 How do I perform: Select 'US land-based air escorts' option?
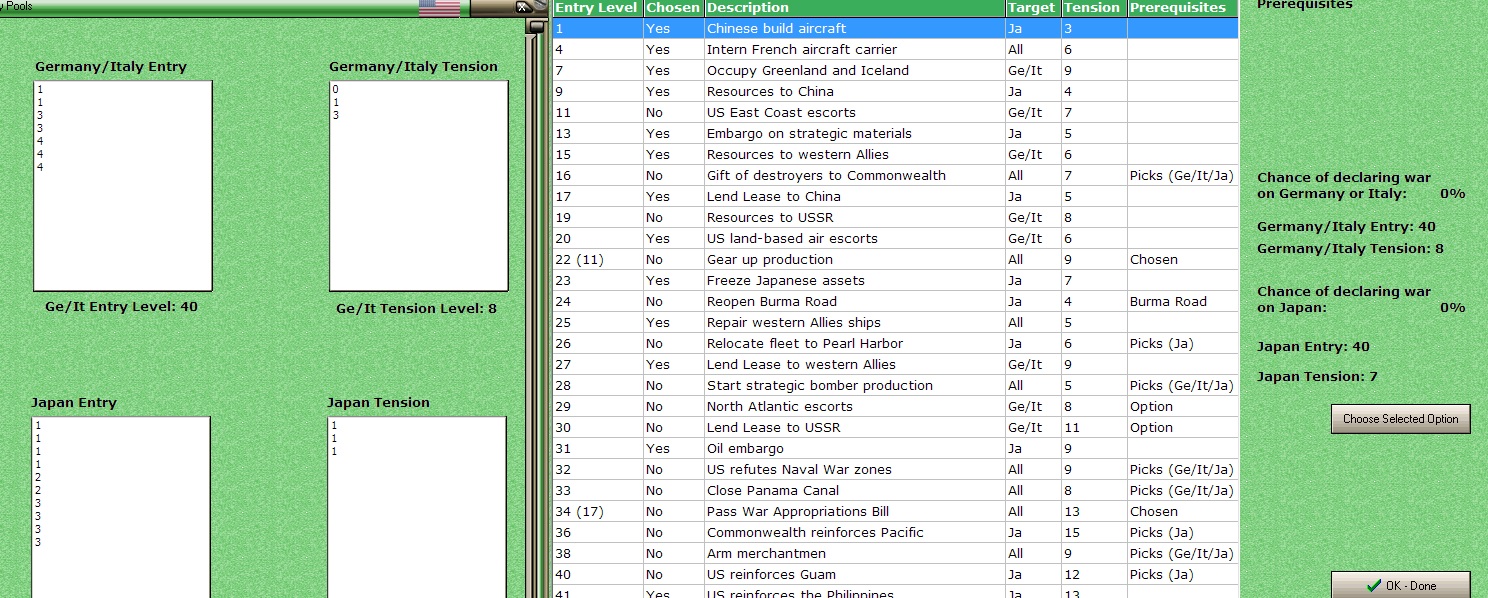click(x=895, y=239)
